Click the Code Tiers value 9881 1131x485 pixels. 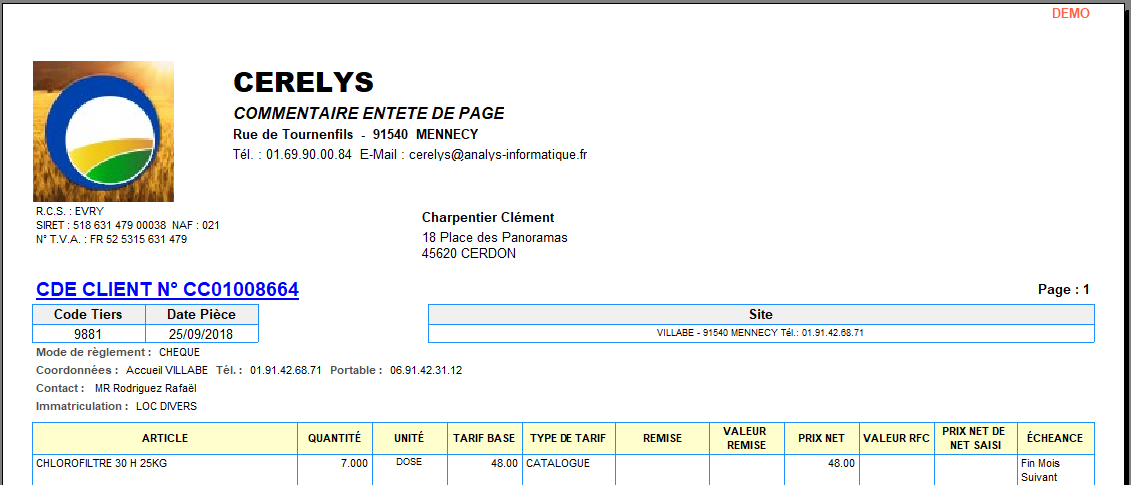pyautogui.click(x=88, y=333)
